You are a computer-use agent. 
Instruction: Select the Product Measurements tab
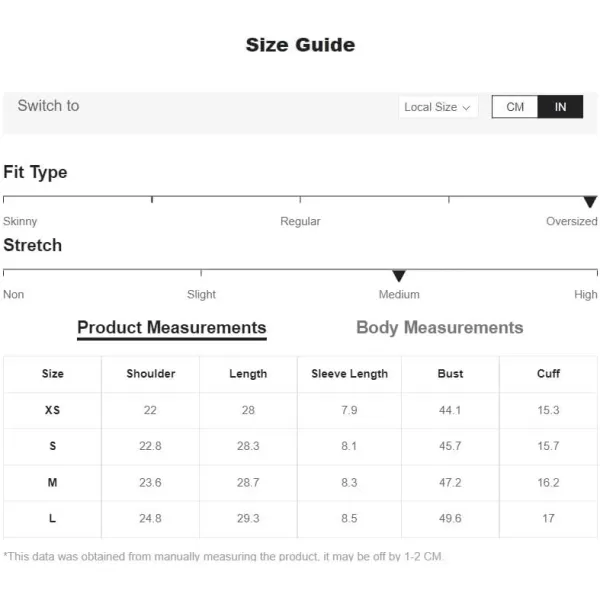tap(172, 328)
